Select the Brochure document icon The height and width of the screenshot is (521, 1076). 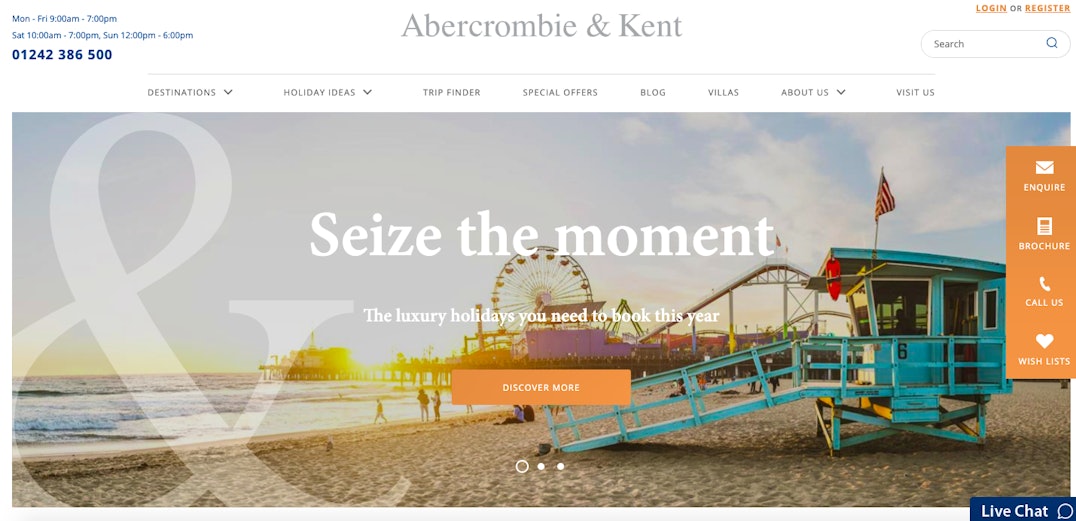point(1044,227)
